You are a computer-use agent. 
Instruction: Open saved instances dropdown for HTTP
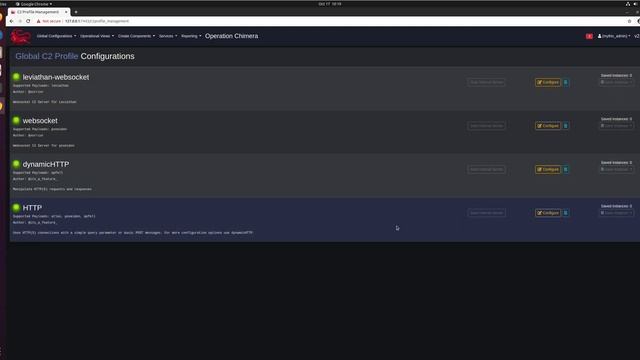(616, 213)
